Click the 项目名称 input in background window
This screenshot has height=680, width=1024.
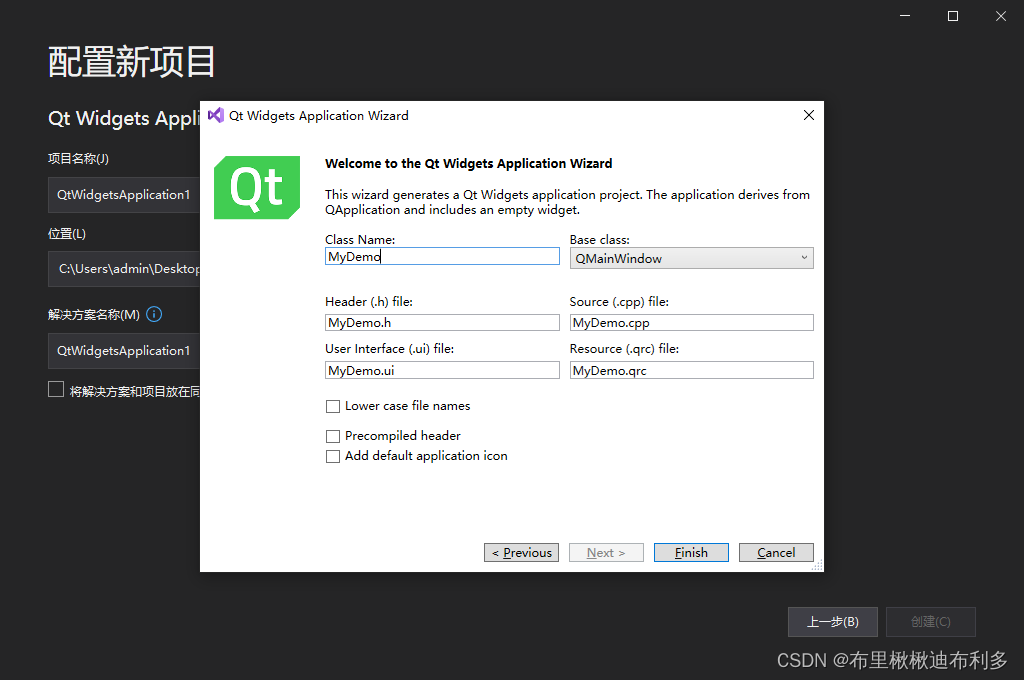[x=124, y=195]
